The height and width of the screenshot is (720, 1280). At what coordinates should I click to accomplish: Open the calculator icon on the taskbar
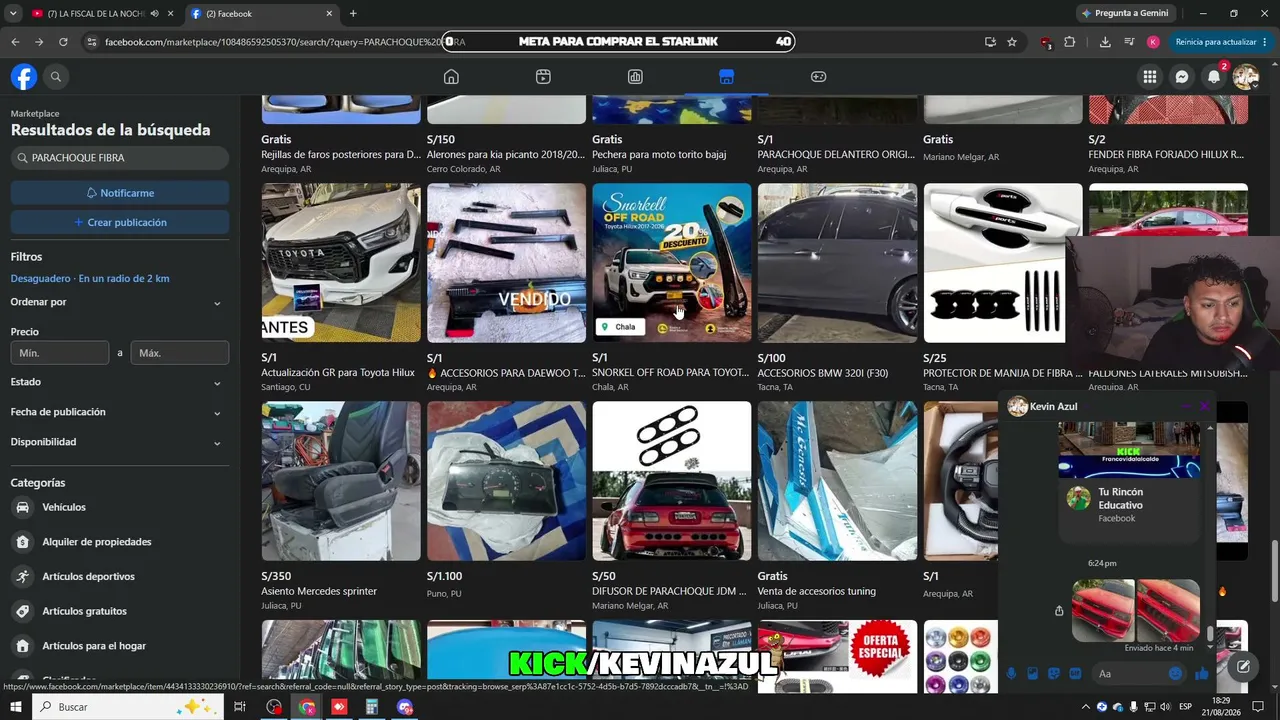coord(371,707)
